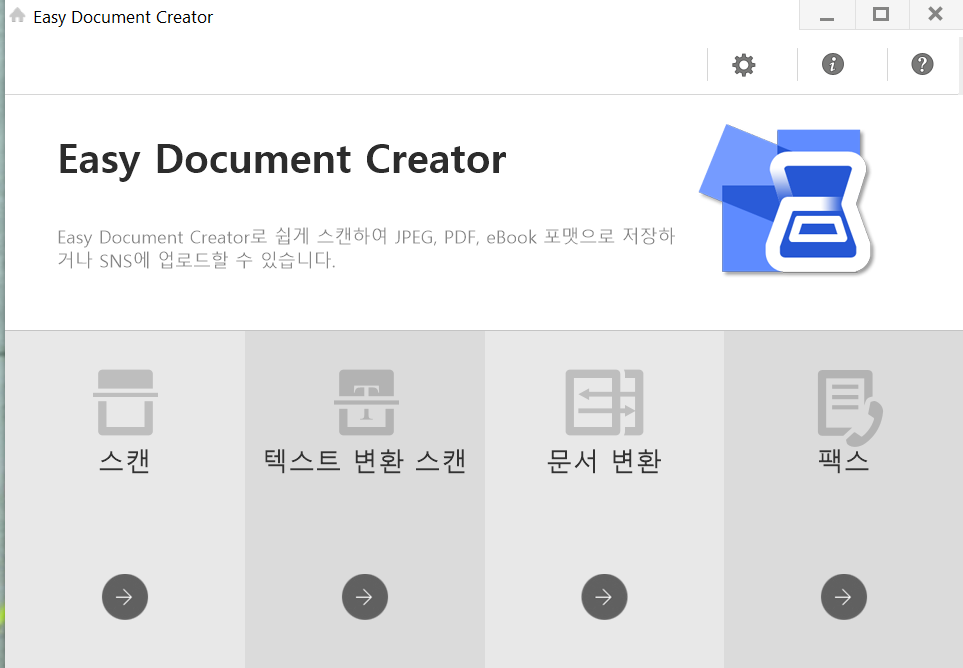Select the 문서 변환 icon

click(x=604, y=402)
